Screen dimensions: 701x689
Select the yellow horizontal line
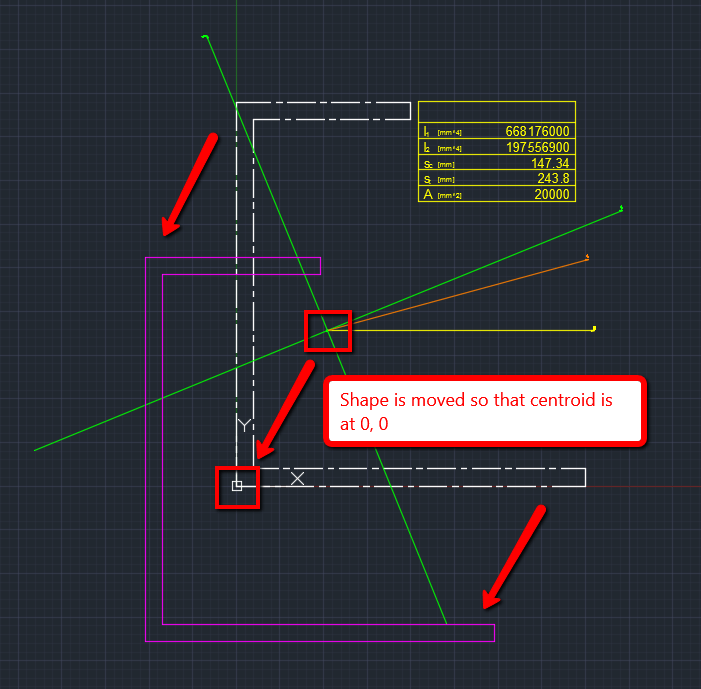[460, 330]
